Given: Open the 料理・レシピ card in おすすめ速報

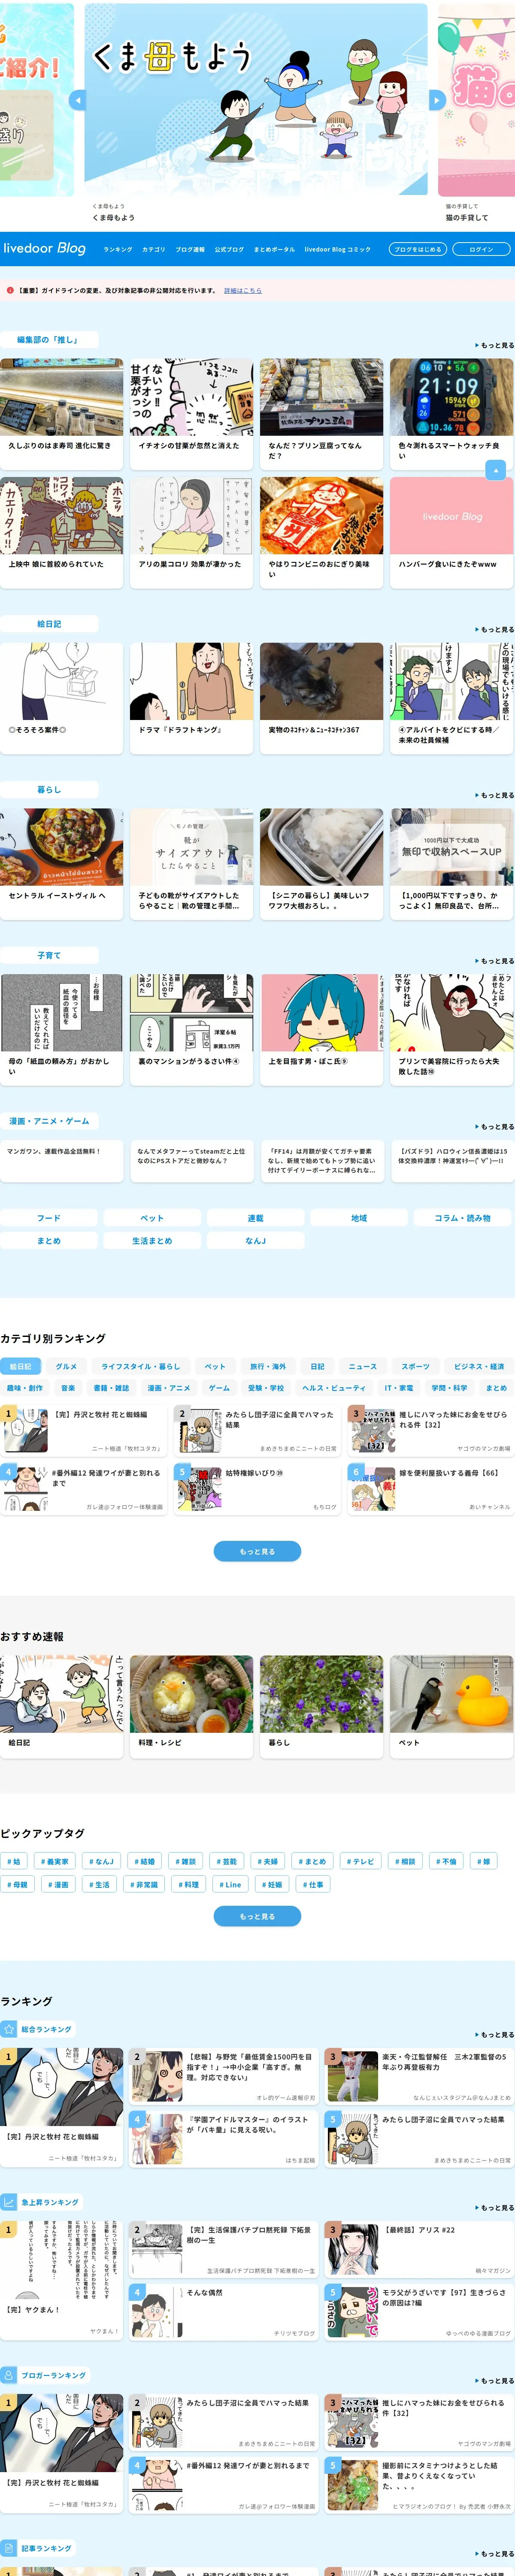Looking at the screenshot, I should 191,1707.
